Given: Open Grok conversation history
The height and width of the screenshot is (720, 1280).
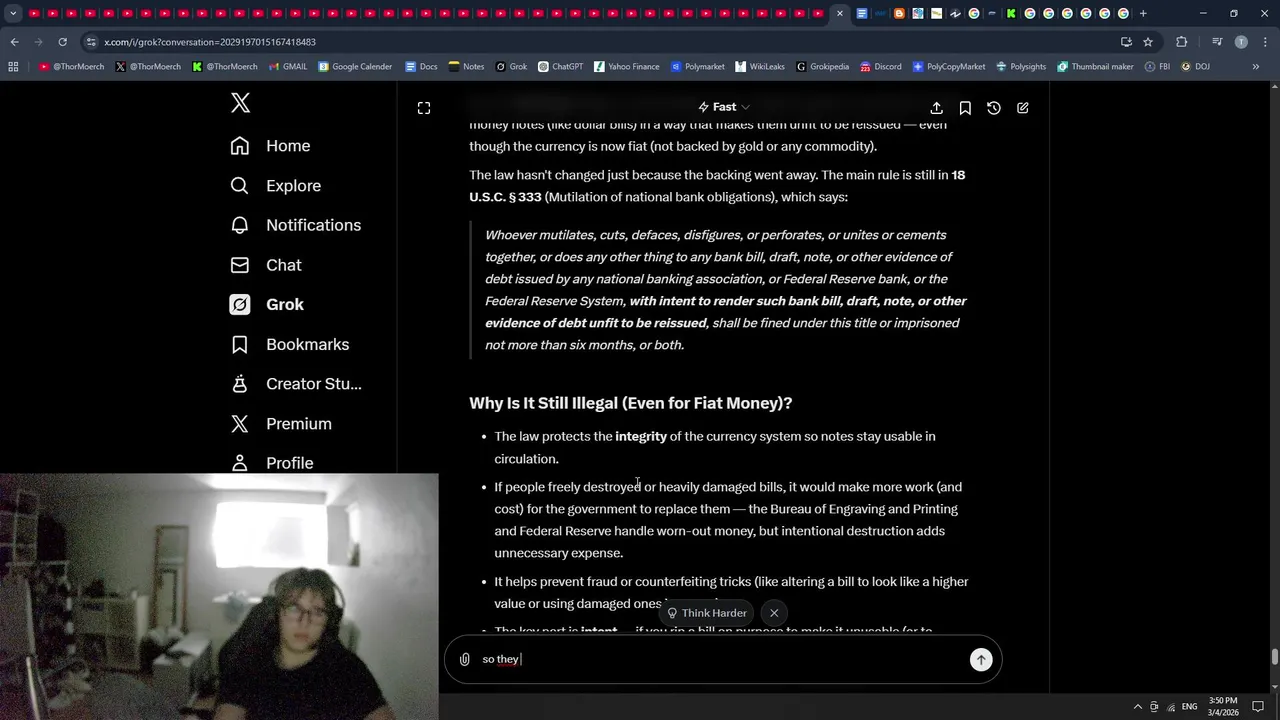Looking at the screenshot, I should [x=994, y=108].
